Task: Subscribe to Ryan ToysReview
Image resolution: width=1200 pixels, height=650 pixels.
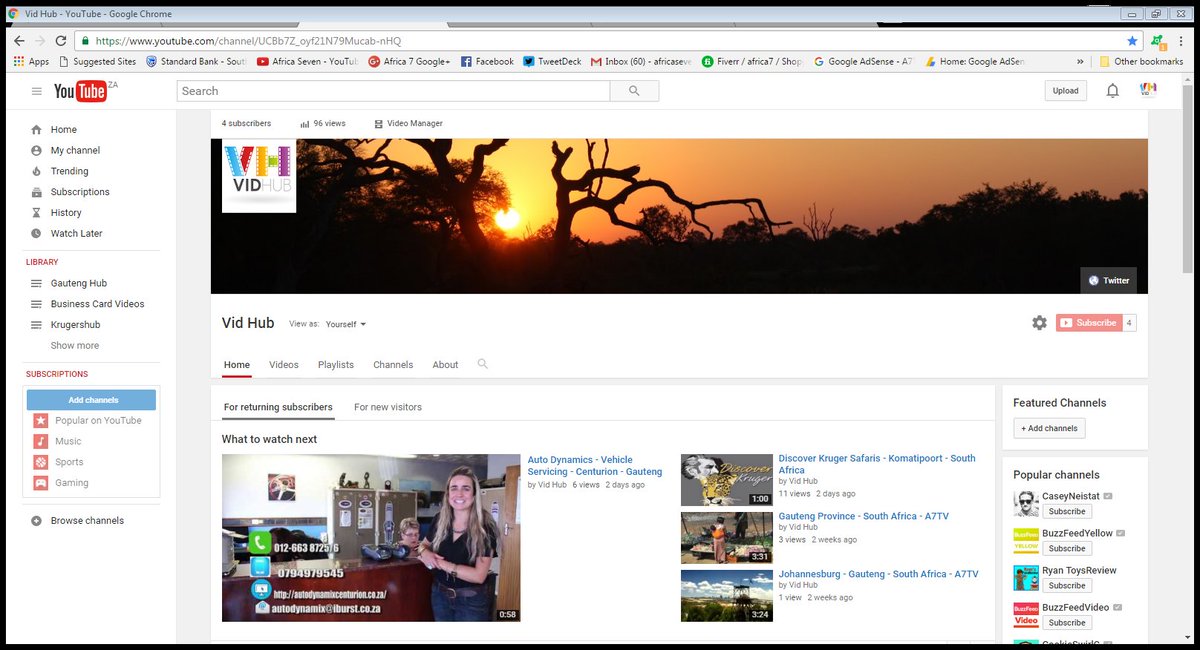Action: [1067, 585]
